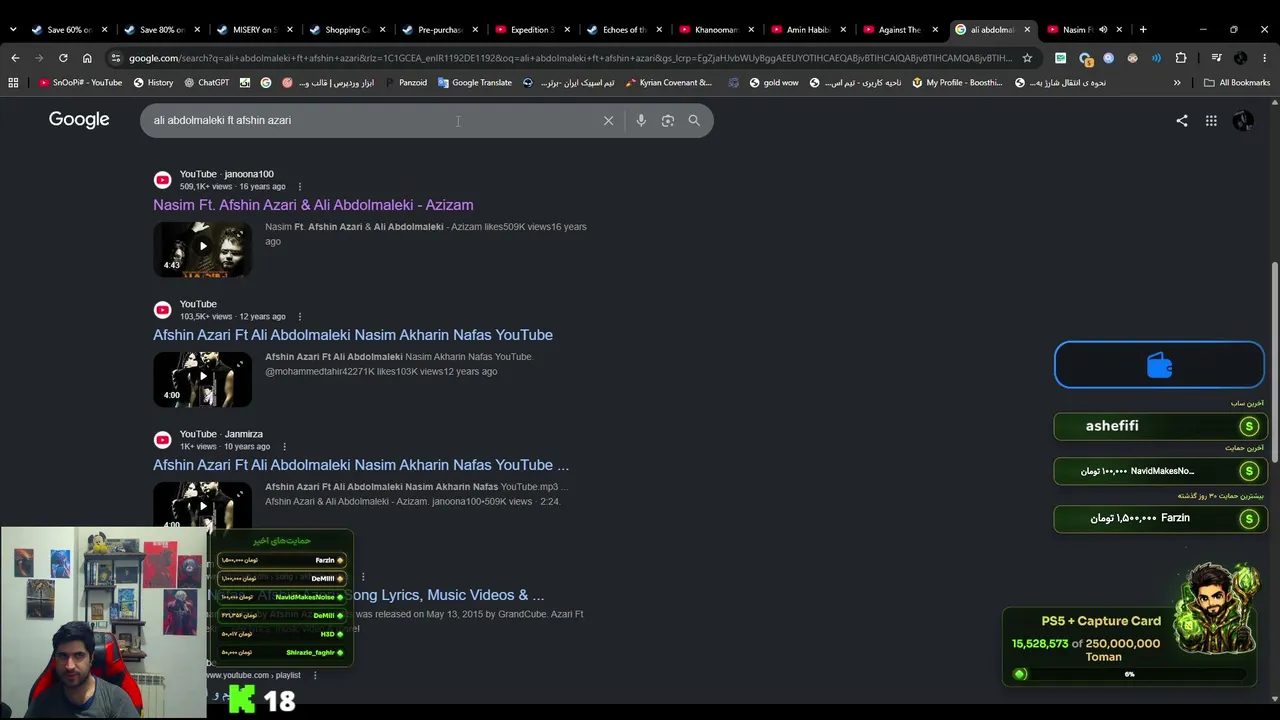Clear the search box with X
Viewport: 1280px width, 720px height.
(x=608, y=121)
